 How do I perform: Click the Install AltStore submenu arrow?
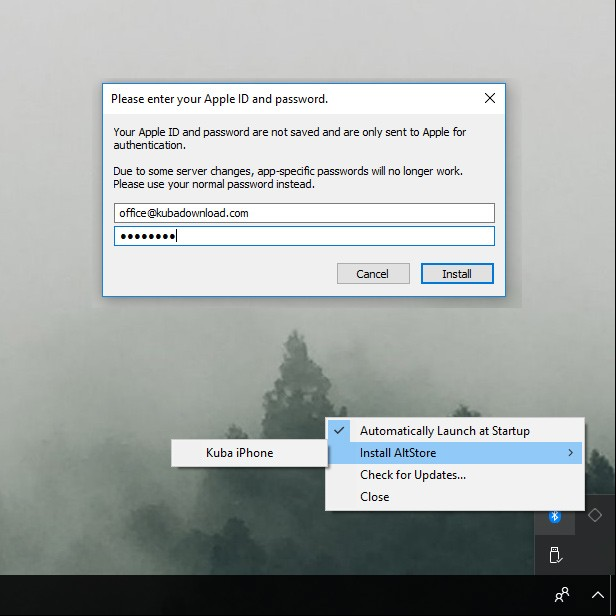click(570, 453)
